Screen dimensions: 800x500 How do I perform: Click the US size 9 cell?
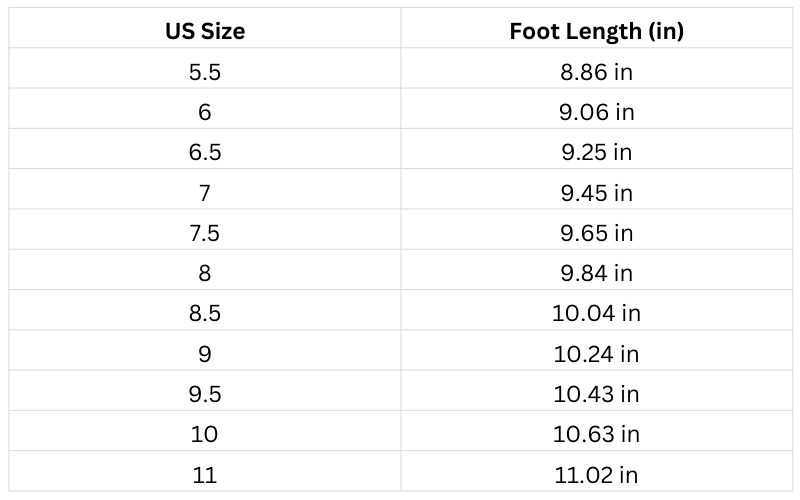[x=205, y=354]
